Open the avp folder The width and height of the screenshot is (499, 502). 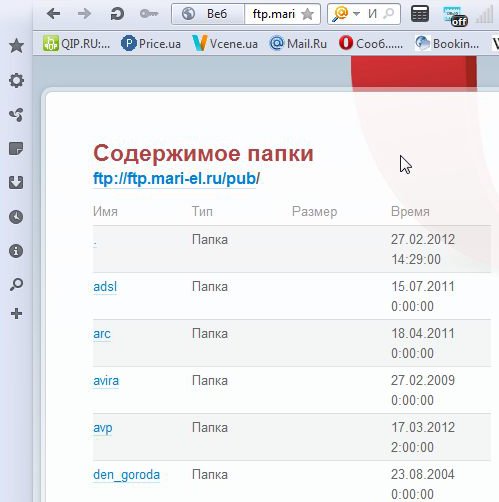tap(103, 428)
